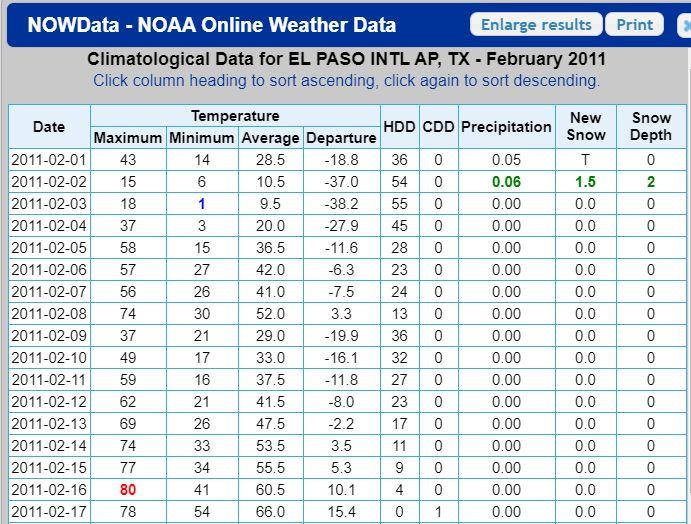Image resolution: width=691 pixels, height=524 pixels.
Task: Select the 2011-02-02 date cell
Action: click(49, 182)
